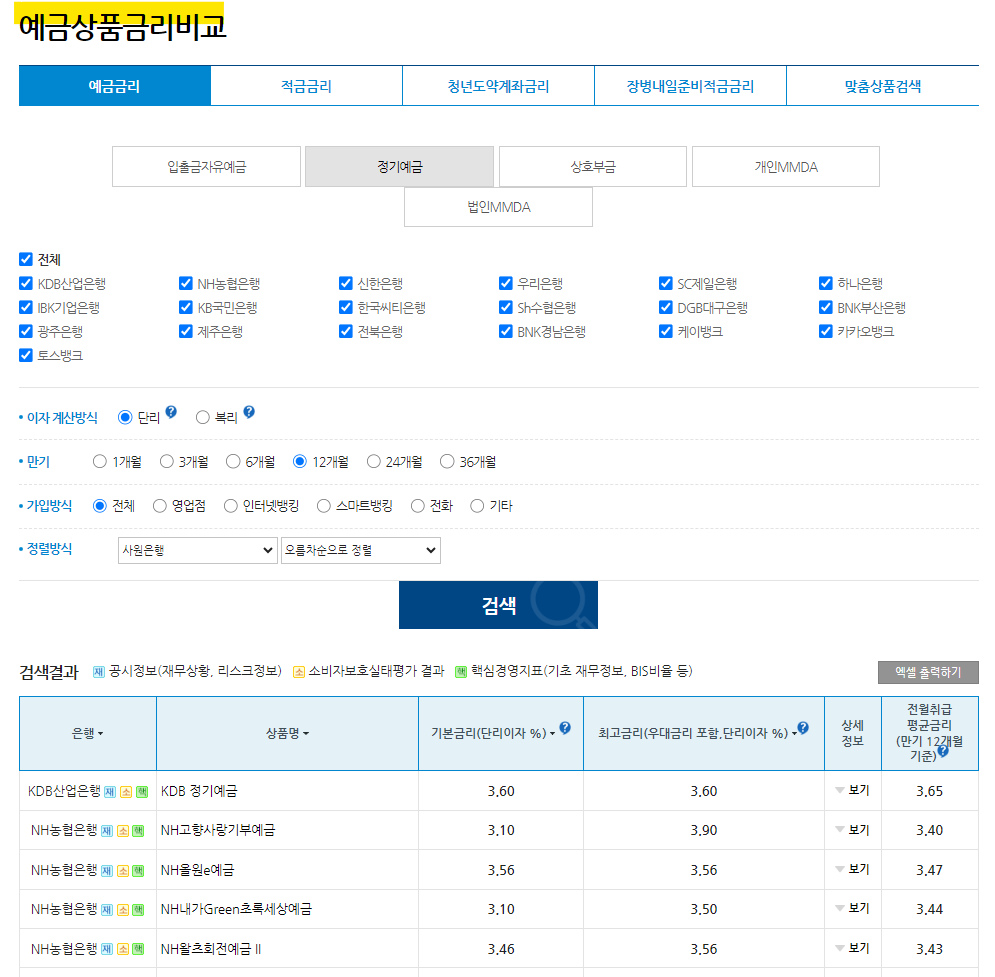Click help icon in 전월취급 평균금리 header

click(943, 751)
